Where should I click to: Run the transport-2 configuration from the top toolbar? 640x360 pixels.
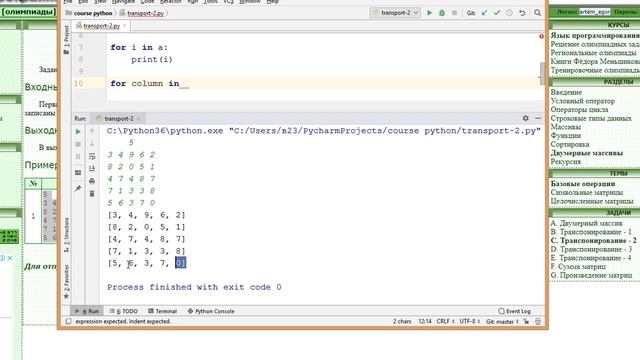pyautogui.click(x=429, y=13)
